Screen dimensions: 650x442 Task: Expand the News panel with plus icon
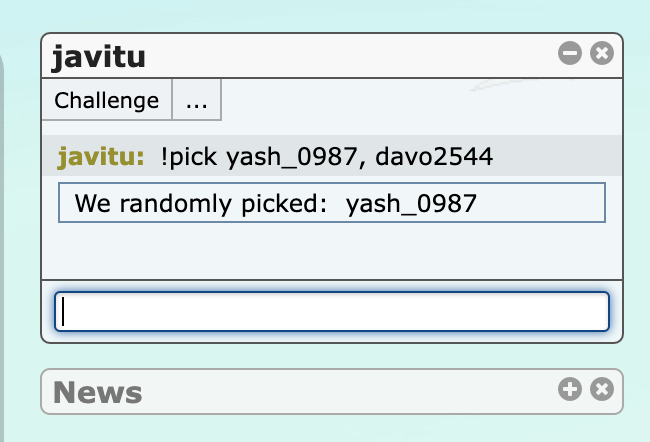click(x=570, y=389)
